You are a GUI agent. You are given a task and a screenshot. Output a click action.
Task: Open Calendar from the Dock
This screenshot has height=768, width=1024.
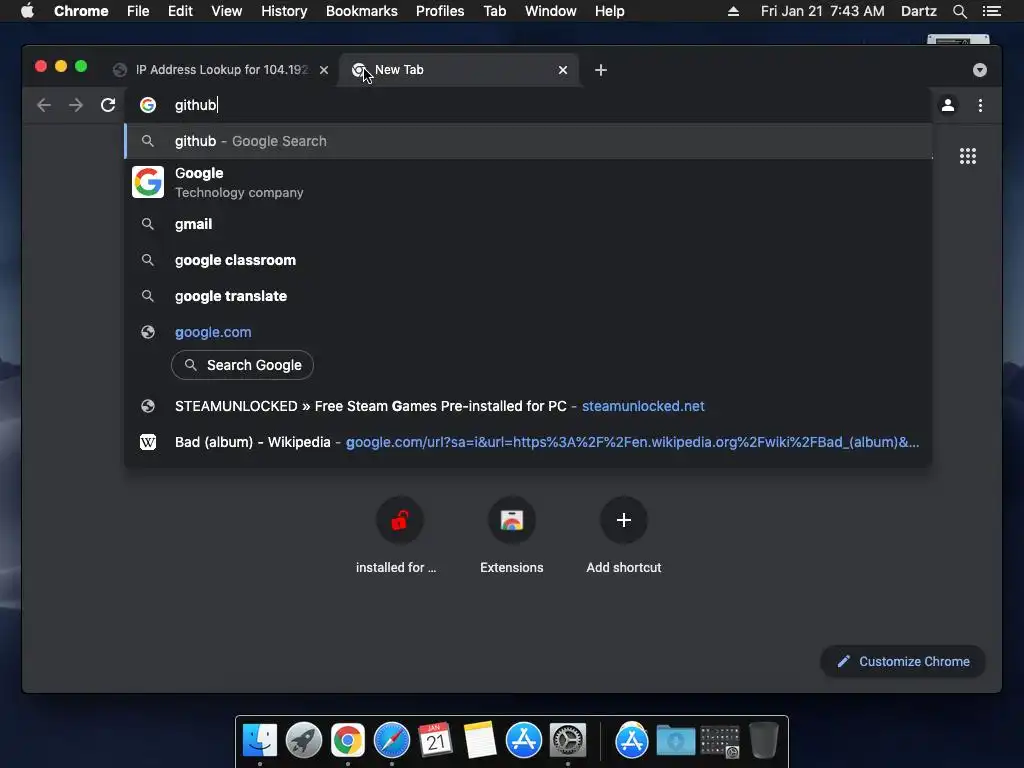click(x=436, y=741)
